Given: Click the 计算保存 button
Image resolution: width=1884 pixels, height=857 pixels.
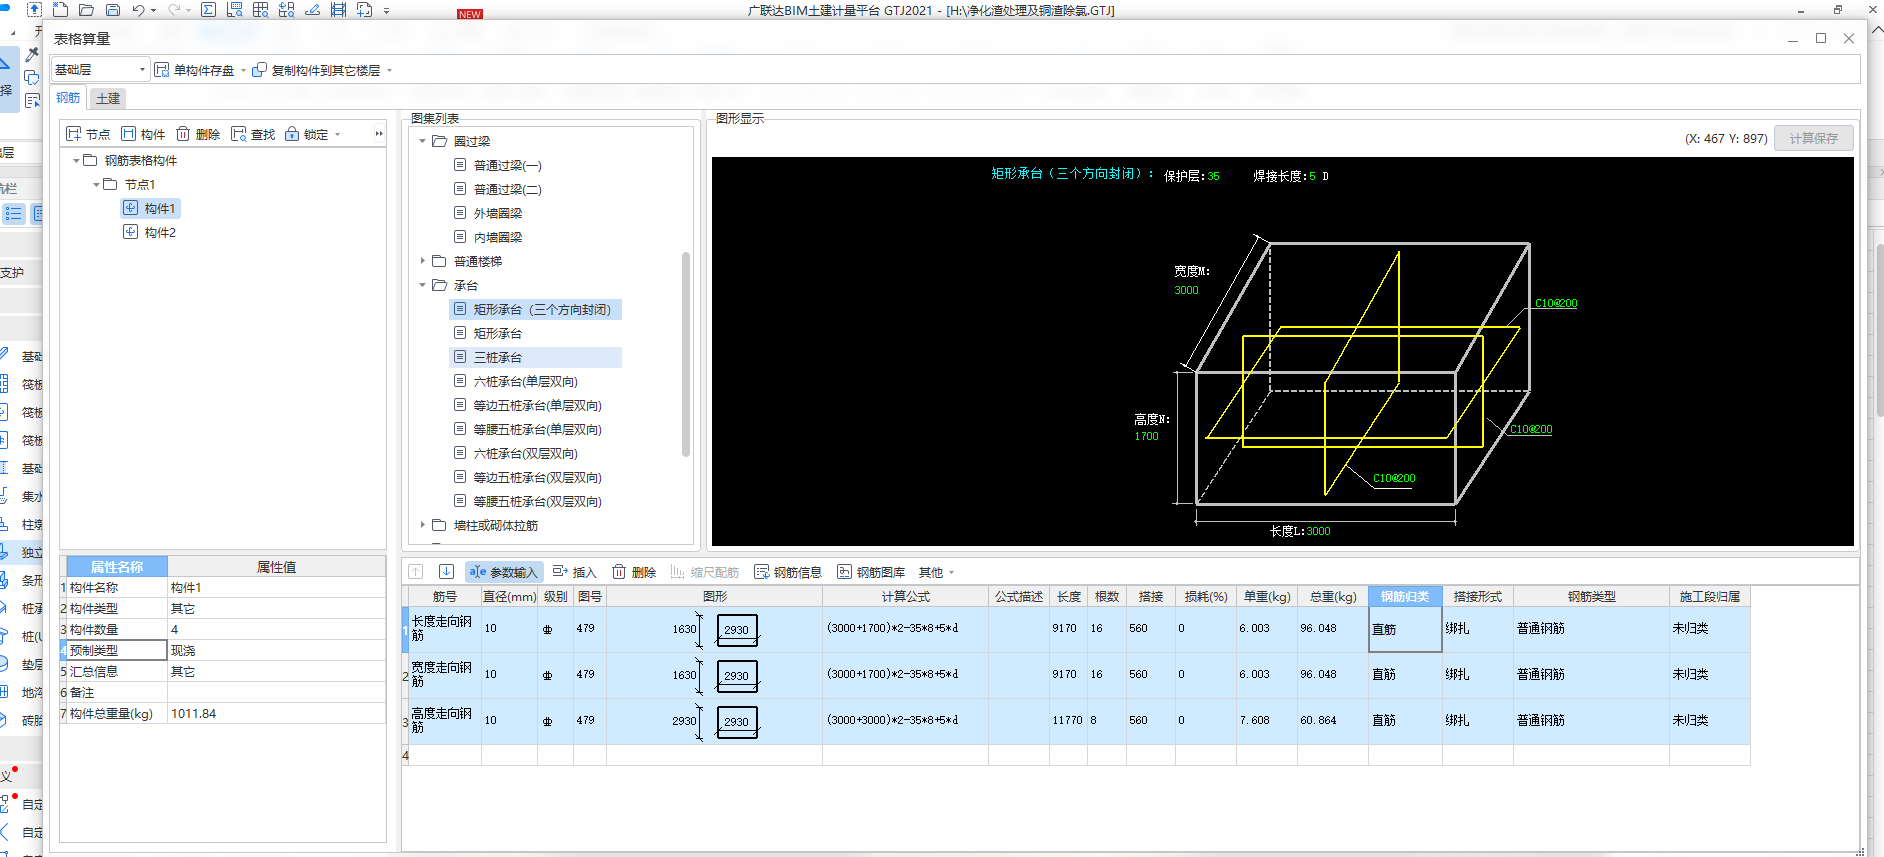Looking at the screenshot, I should pyautogui.click(x=1813, y=138).
